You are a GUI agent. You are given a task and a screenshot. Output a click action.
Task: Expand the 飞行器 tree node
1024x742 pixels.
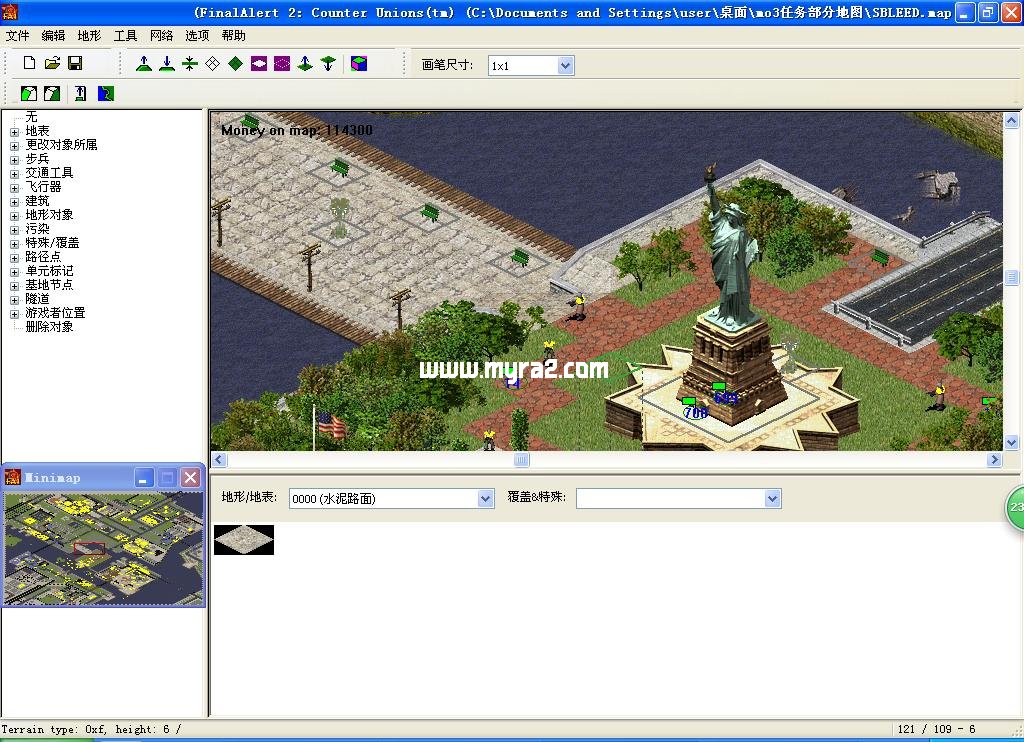pyautogui.click(x=14, y=188)
